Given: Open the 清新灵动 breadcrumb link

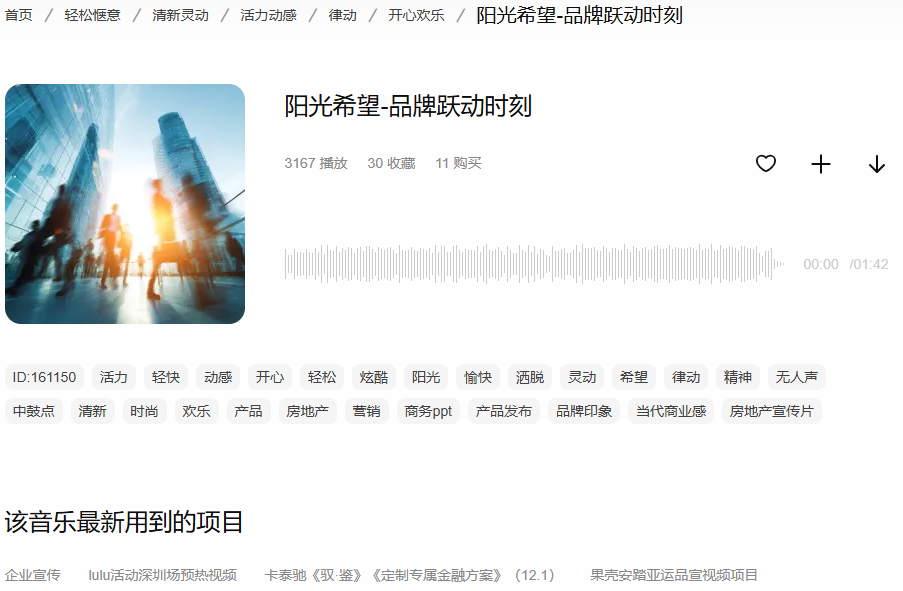Looking at the screenshot, I should click(180, 15).
